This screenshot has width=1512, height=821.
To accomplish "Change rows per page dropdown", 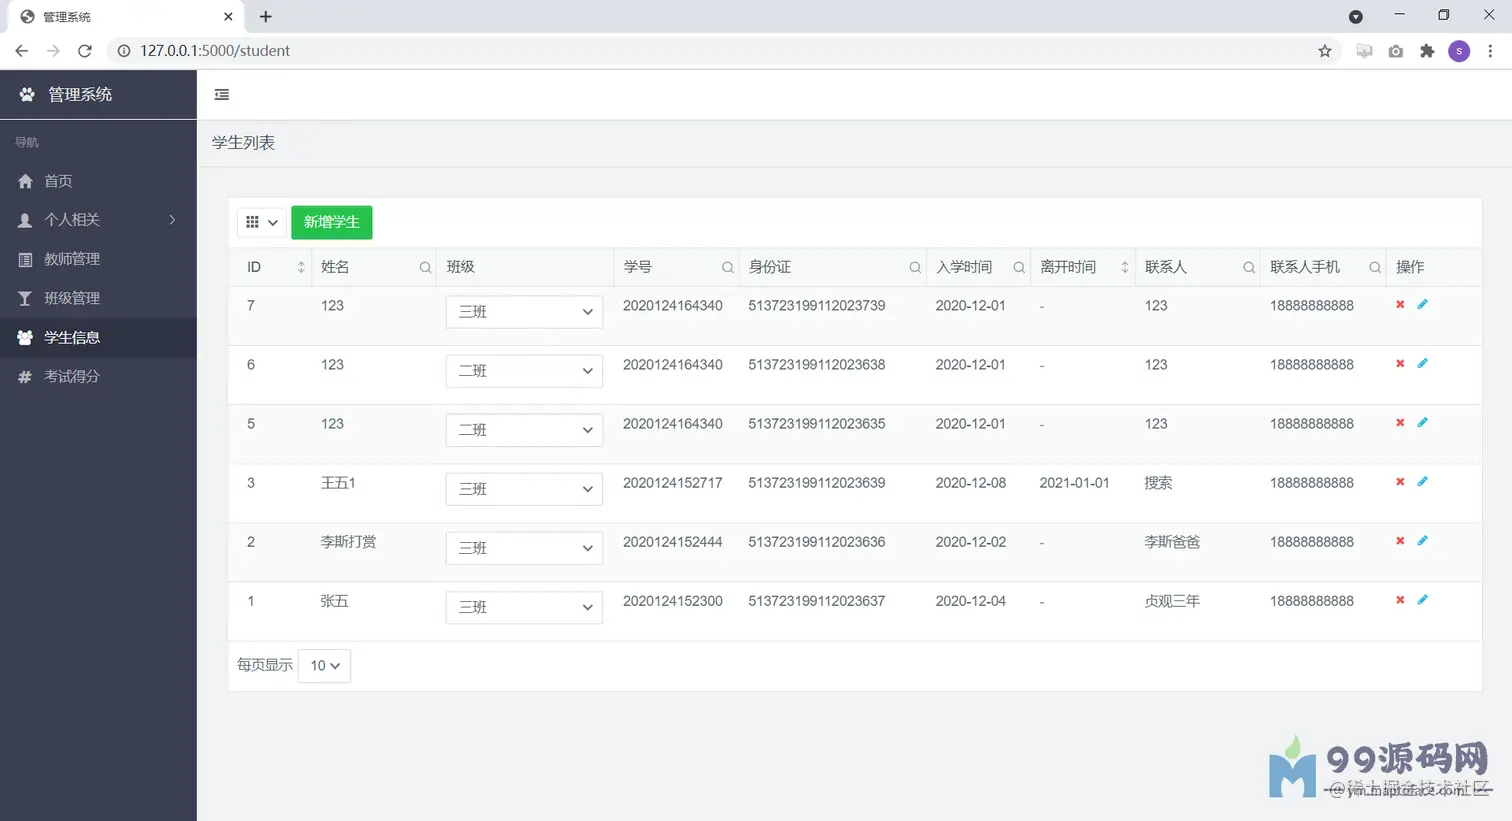I will (x=324, y=666).
